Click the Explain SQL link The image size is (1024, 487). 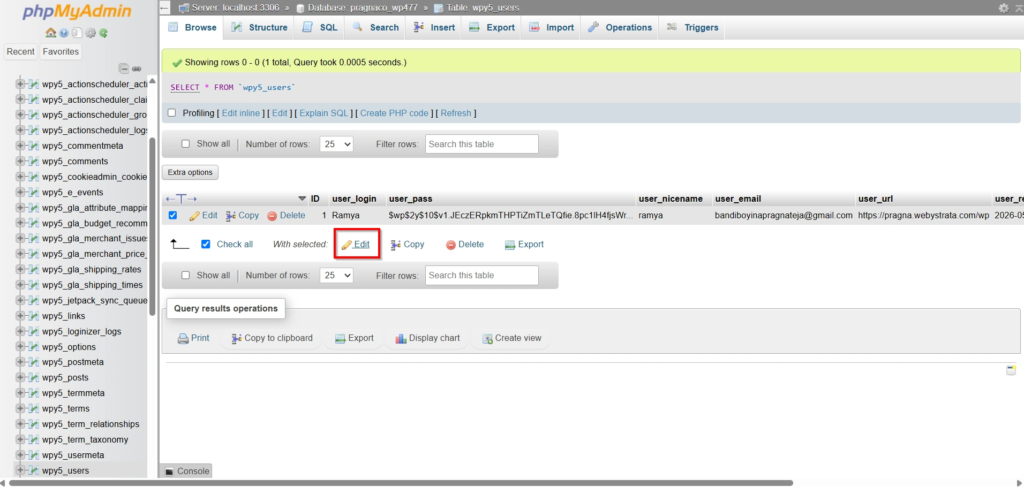pyautogui.click(x=324, y=113)
